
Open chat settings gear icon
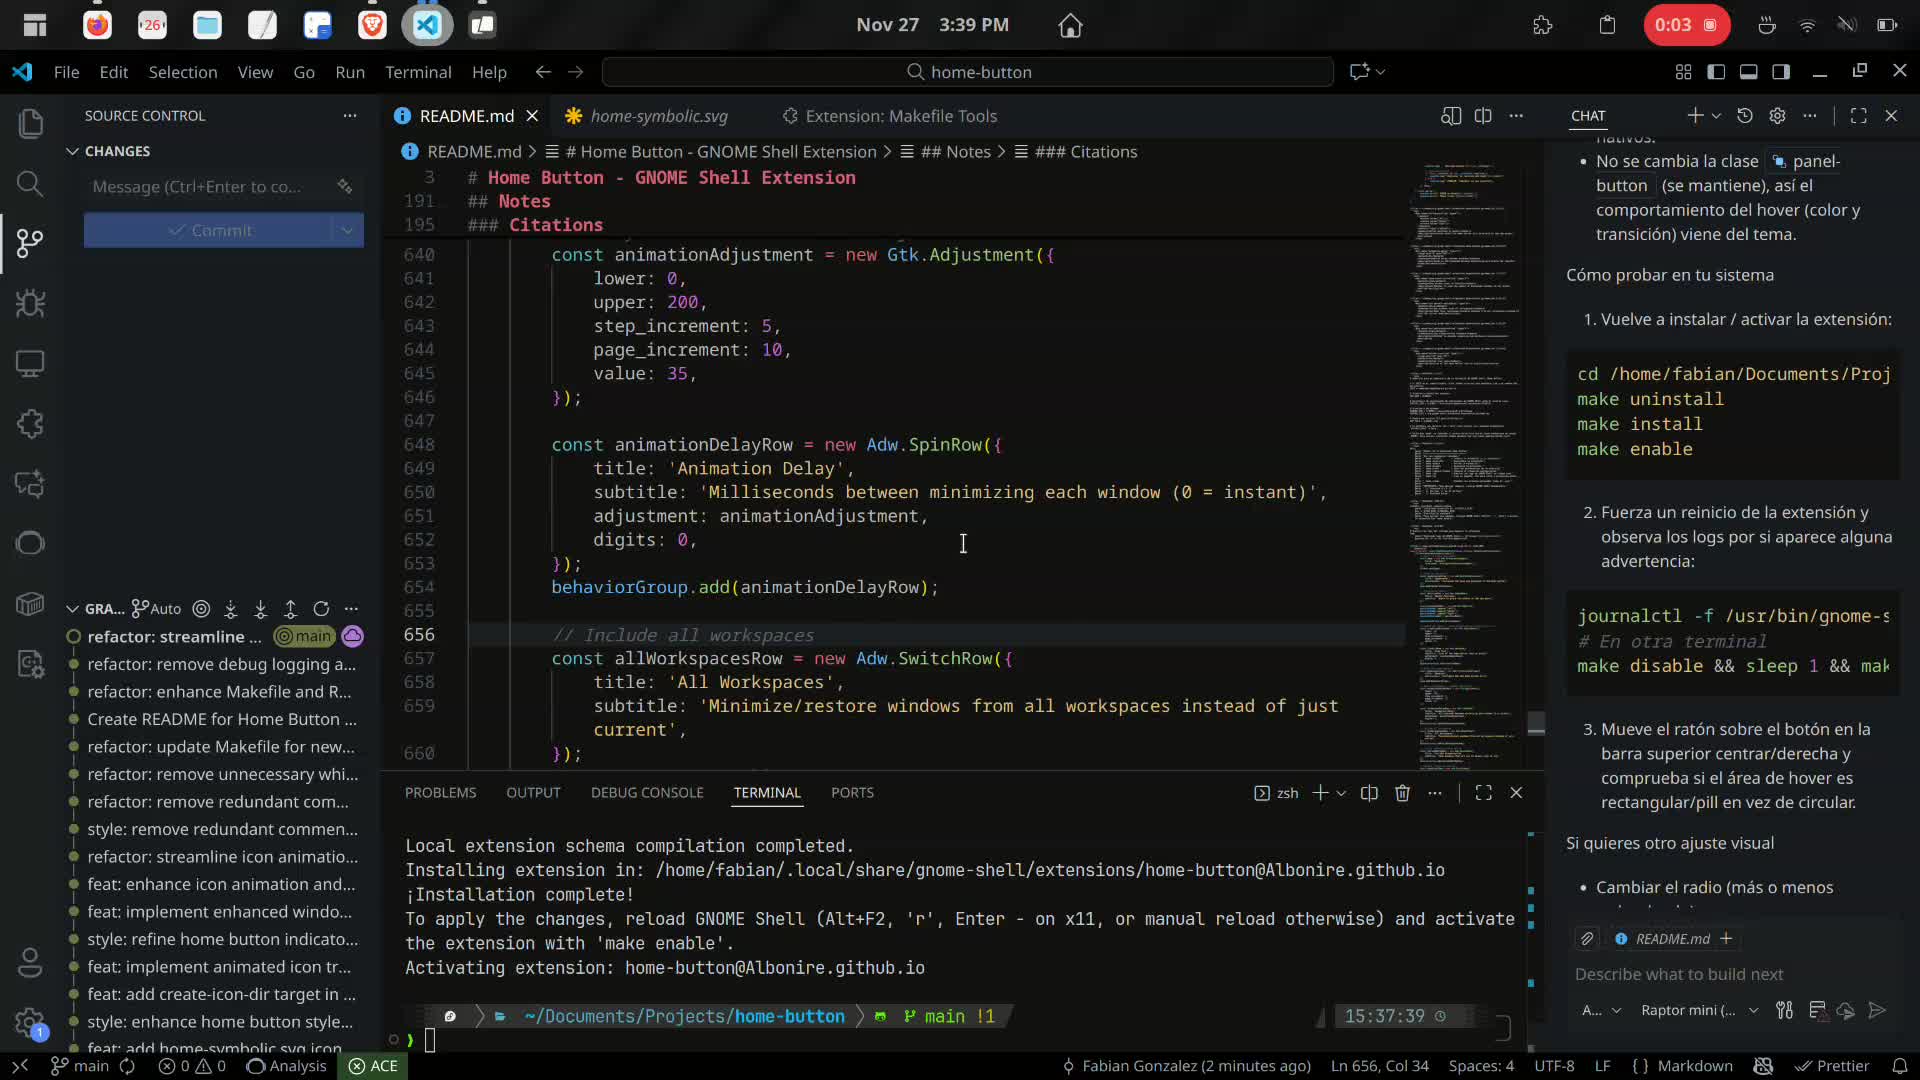click(1777, 116)
